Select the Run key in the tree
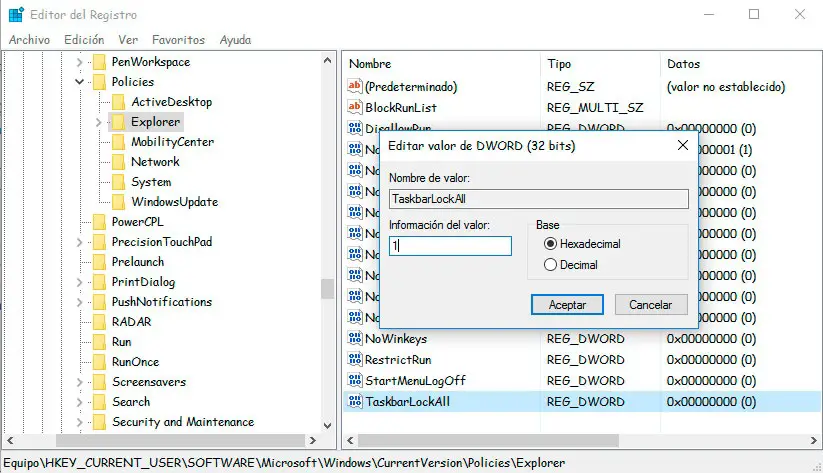Viewport: 823px width, 473px height. [121, 342]
